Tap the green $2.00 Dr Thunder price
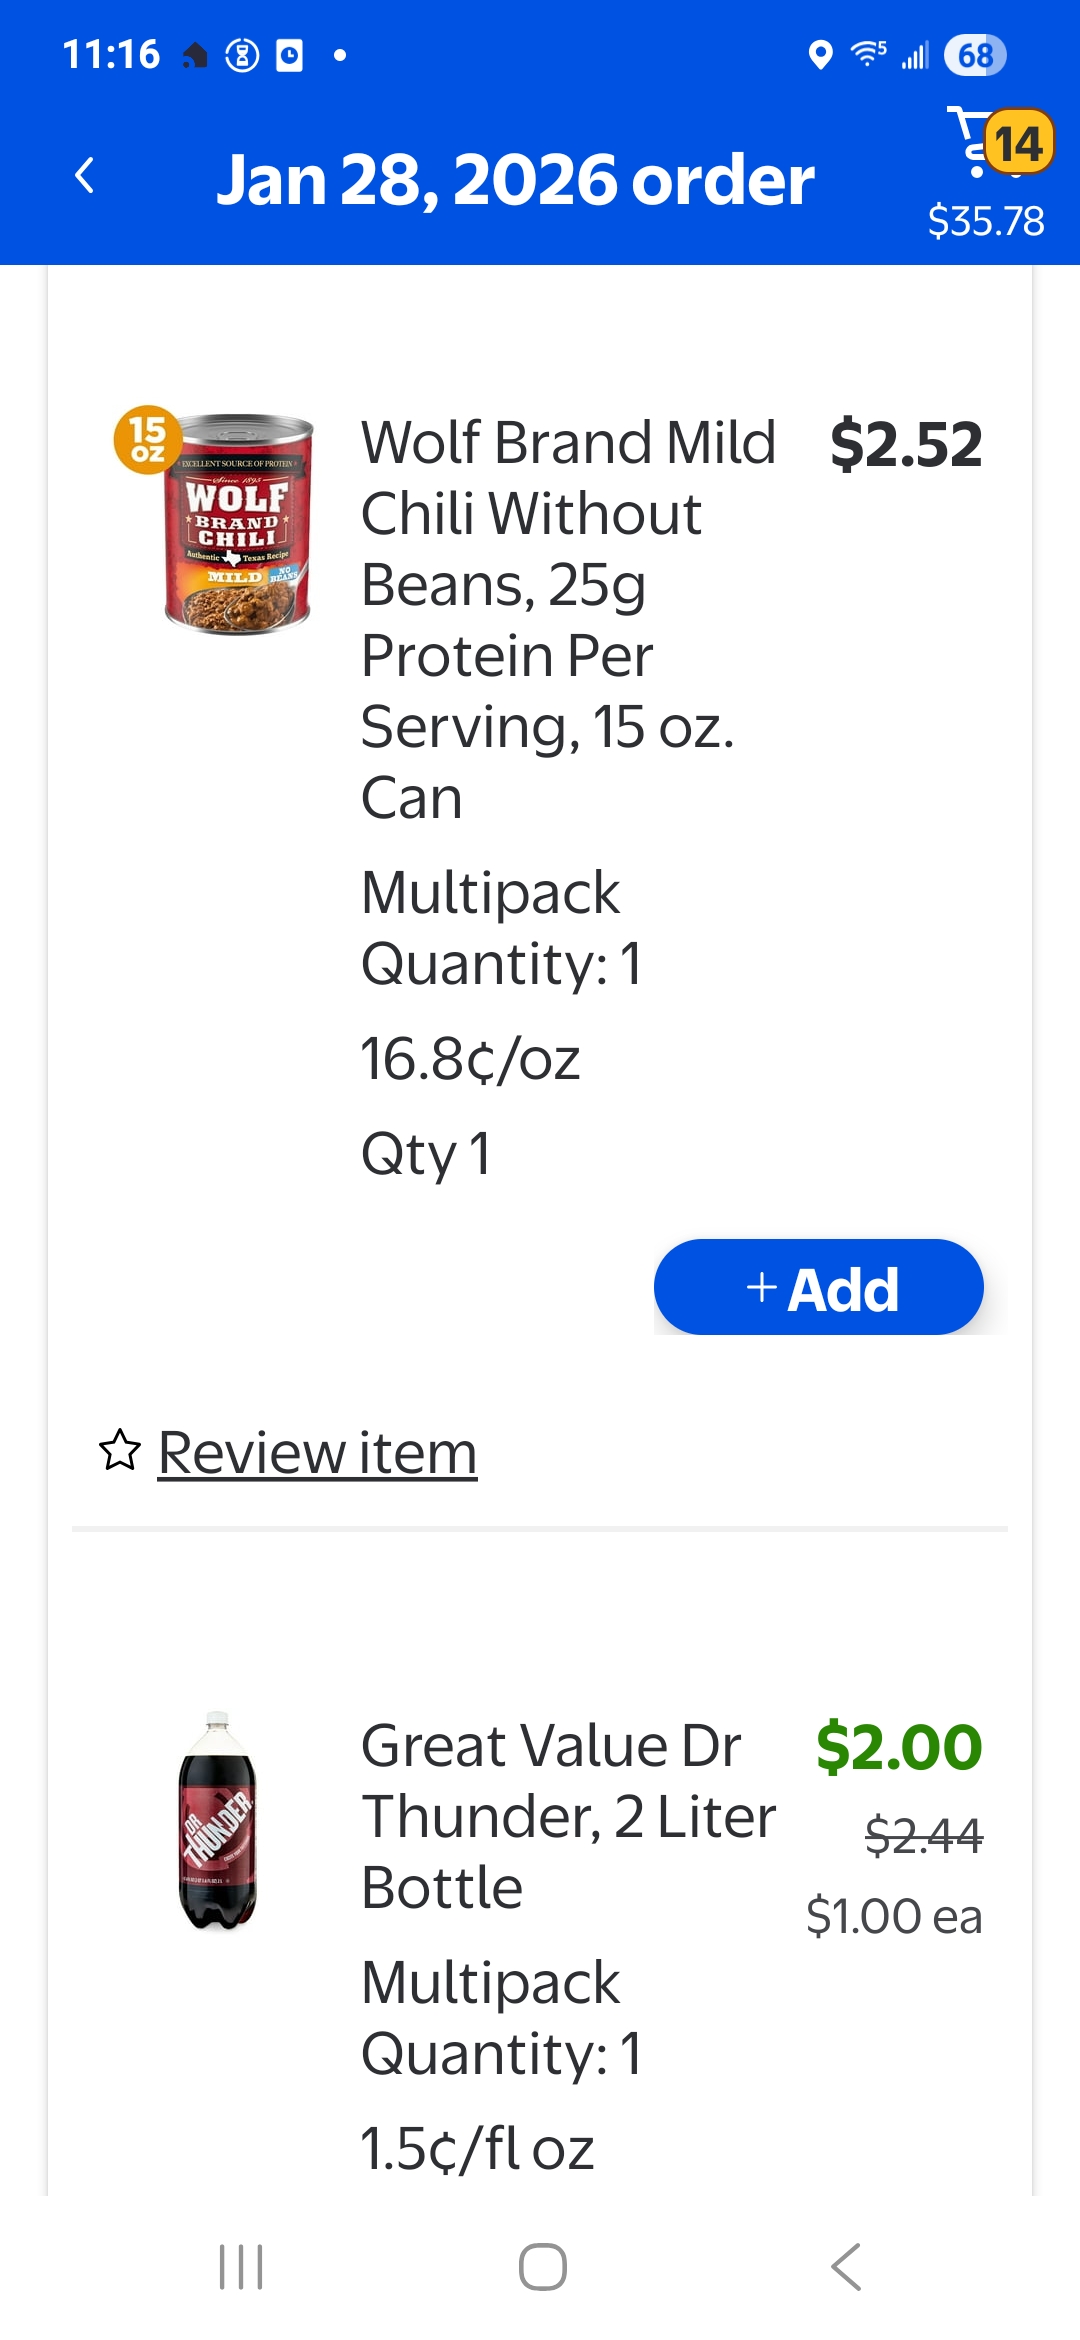The width and height of the screenshot is (1080, 2340). (x=898, y=1747)
